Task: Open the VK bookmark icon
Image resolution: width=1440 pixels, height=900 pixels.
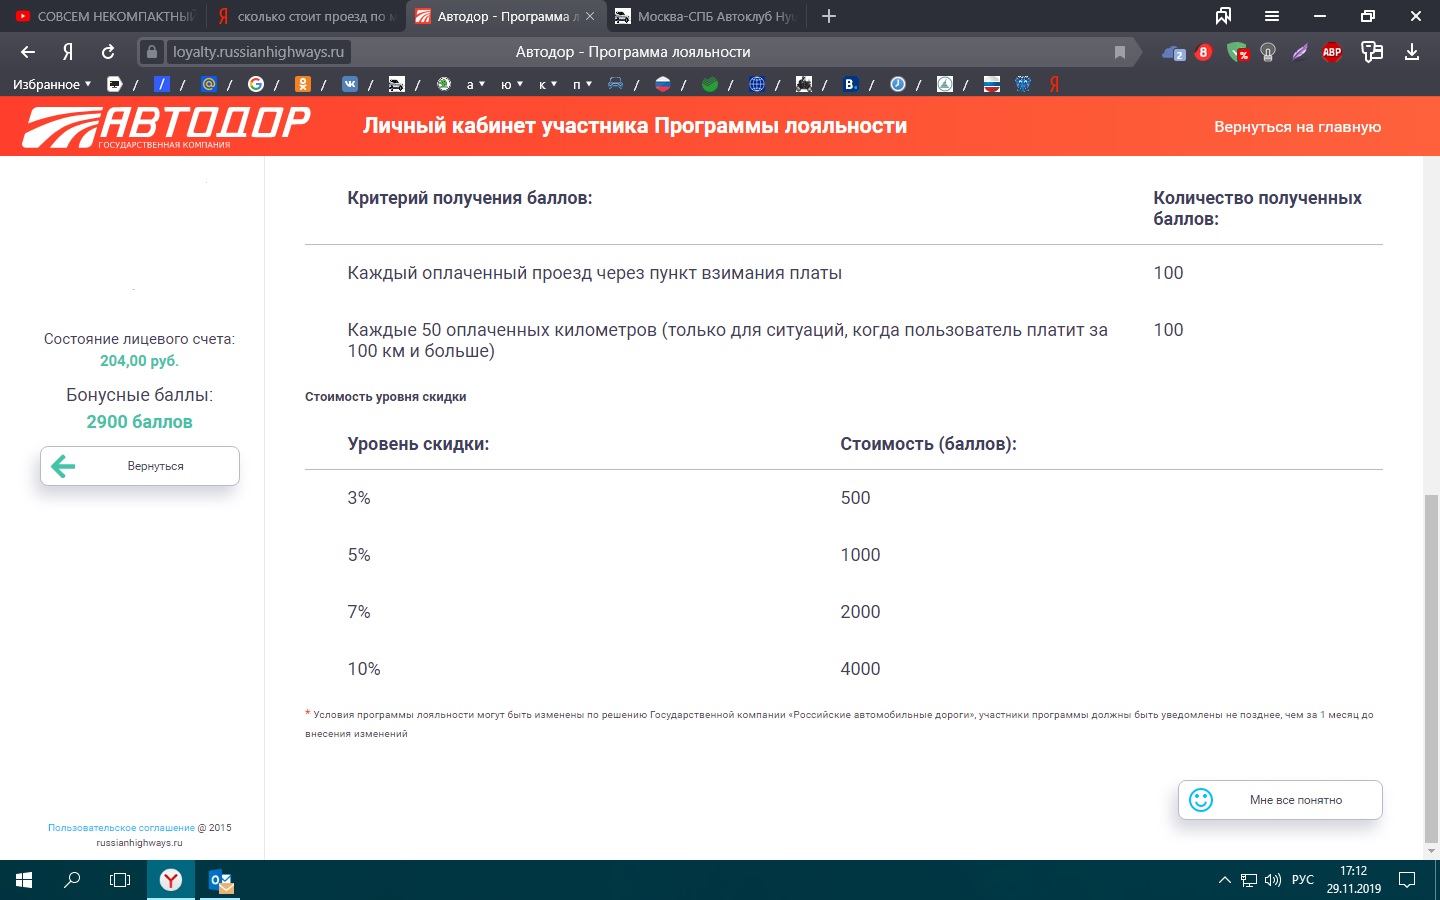Action: [x=350, y=84]
